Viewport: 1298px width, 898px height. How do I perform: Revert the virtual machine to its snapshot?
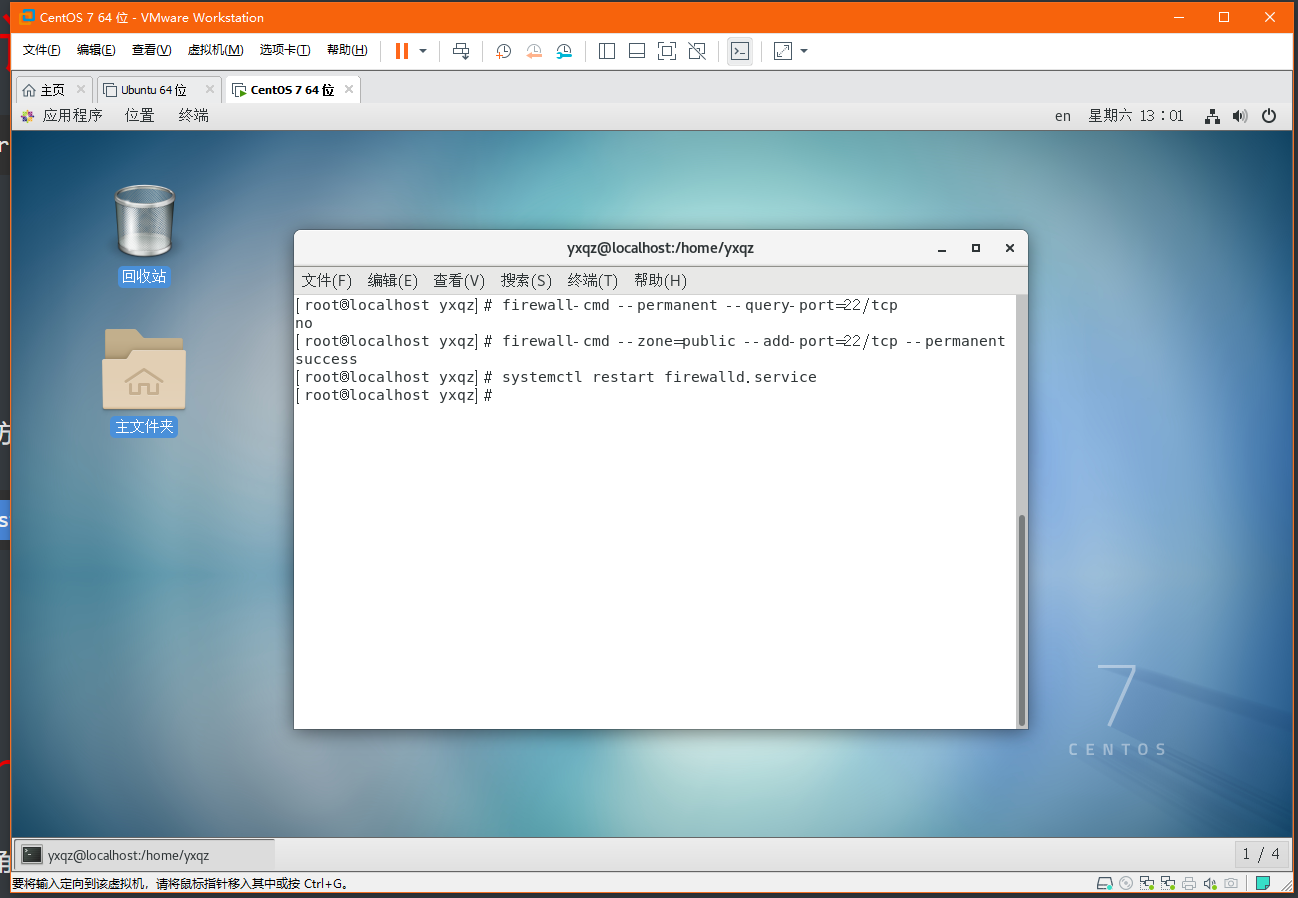click(534, 51)
